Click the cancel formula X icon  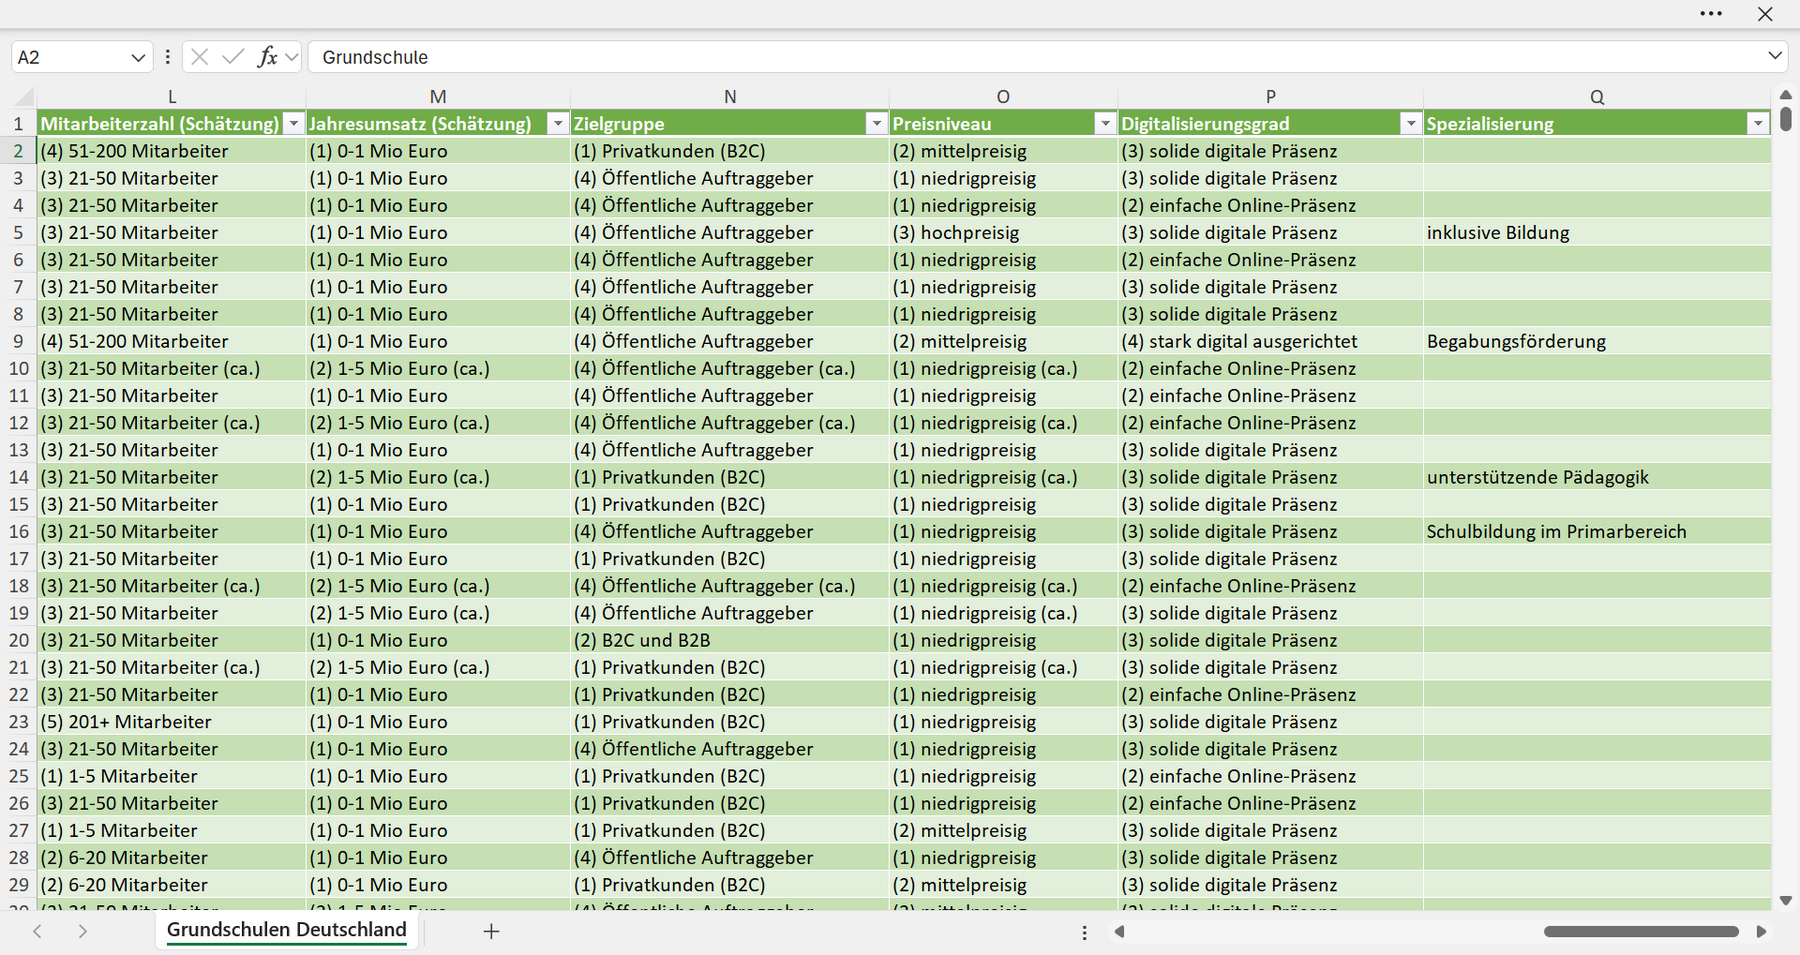199,57
